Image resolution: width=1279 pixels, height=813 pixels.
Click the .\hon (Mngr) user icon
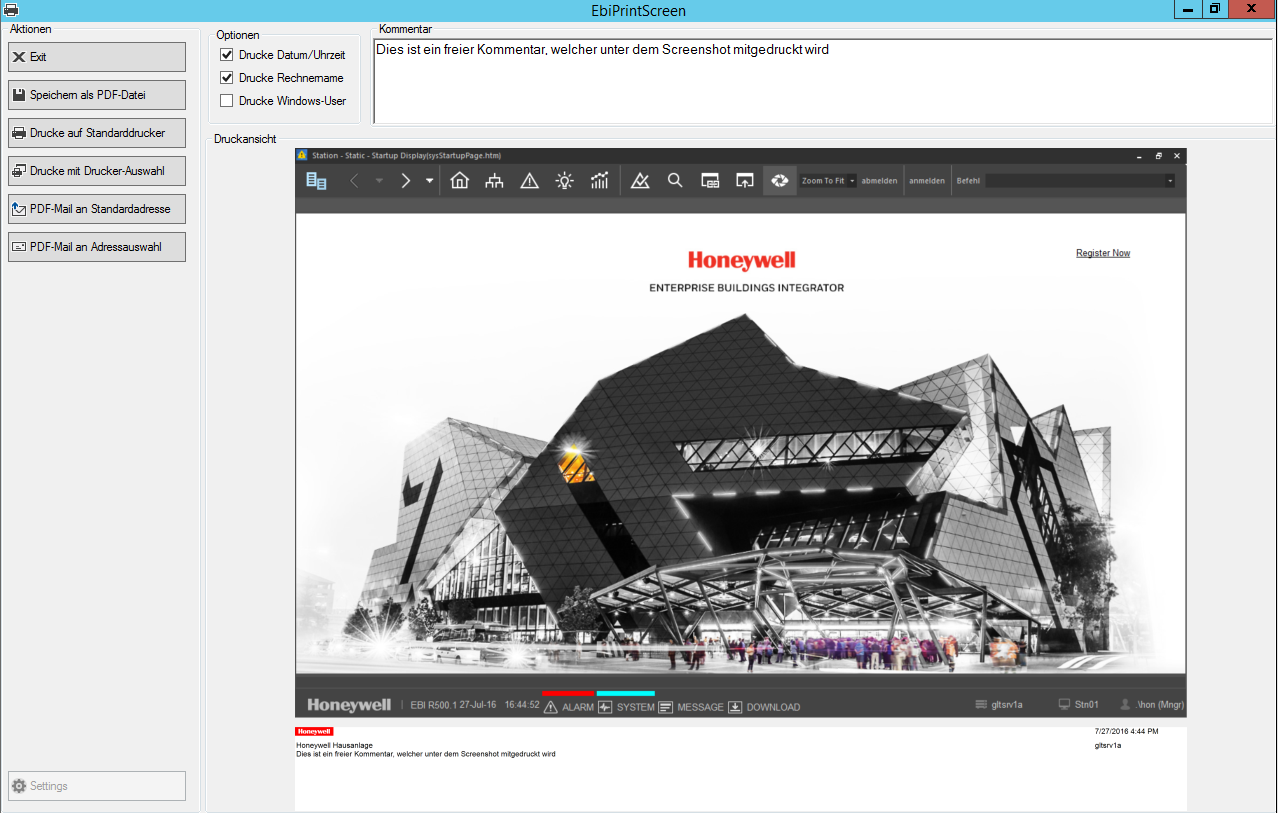click(1126, 705)
